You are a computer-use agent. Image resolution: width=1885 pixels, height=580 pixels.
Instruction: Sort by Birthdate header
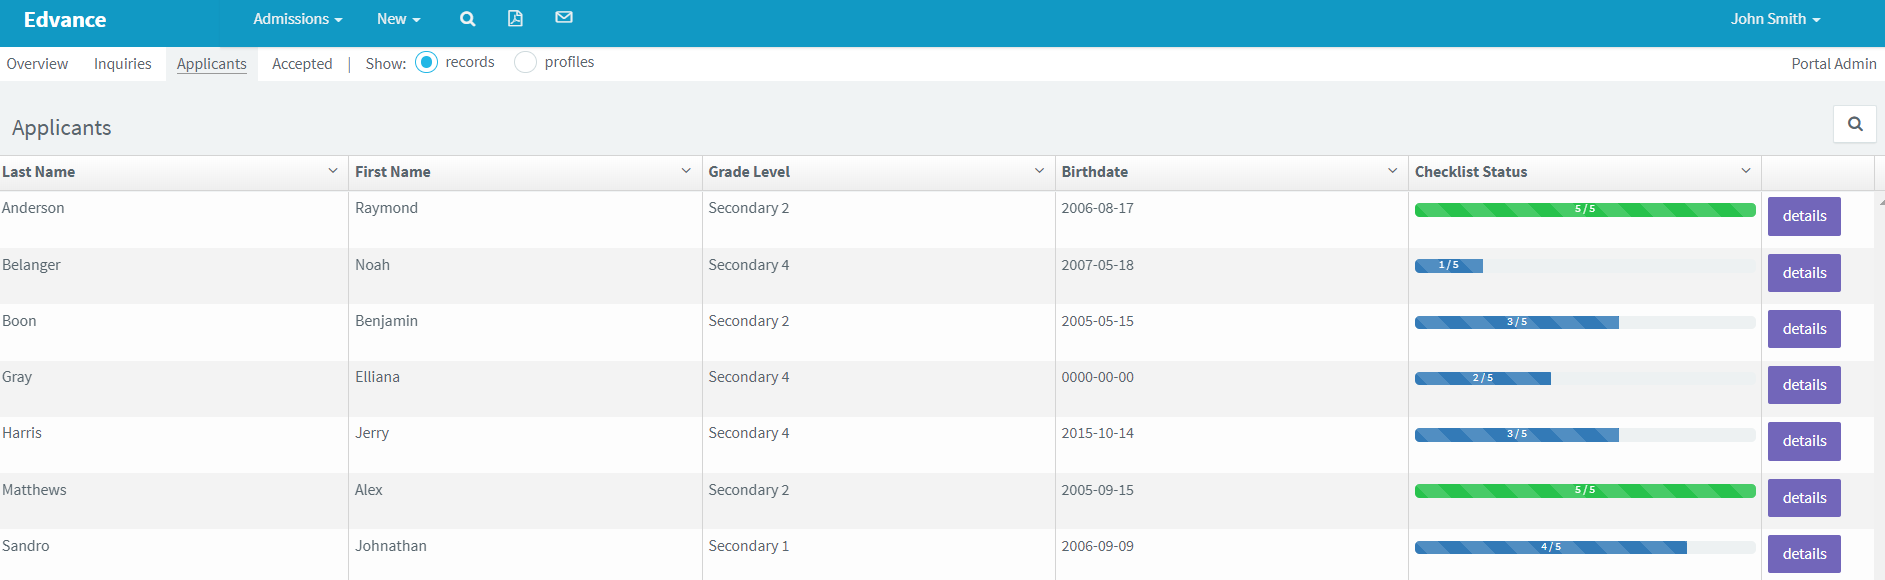1095,172
